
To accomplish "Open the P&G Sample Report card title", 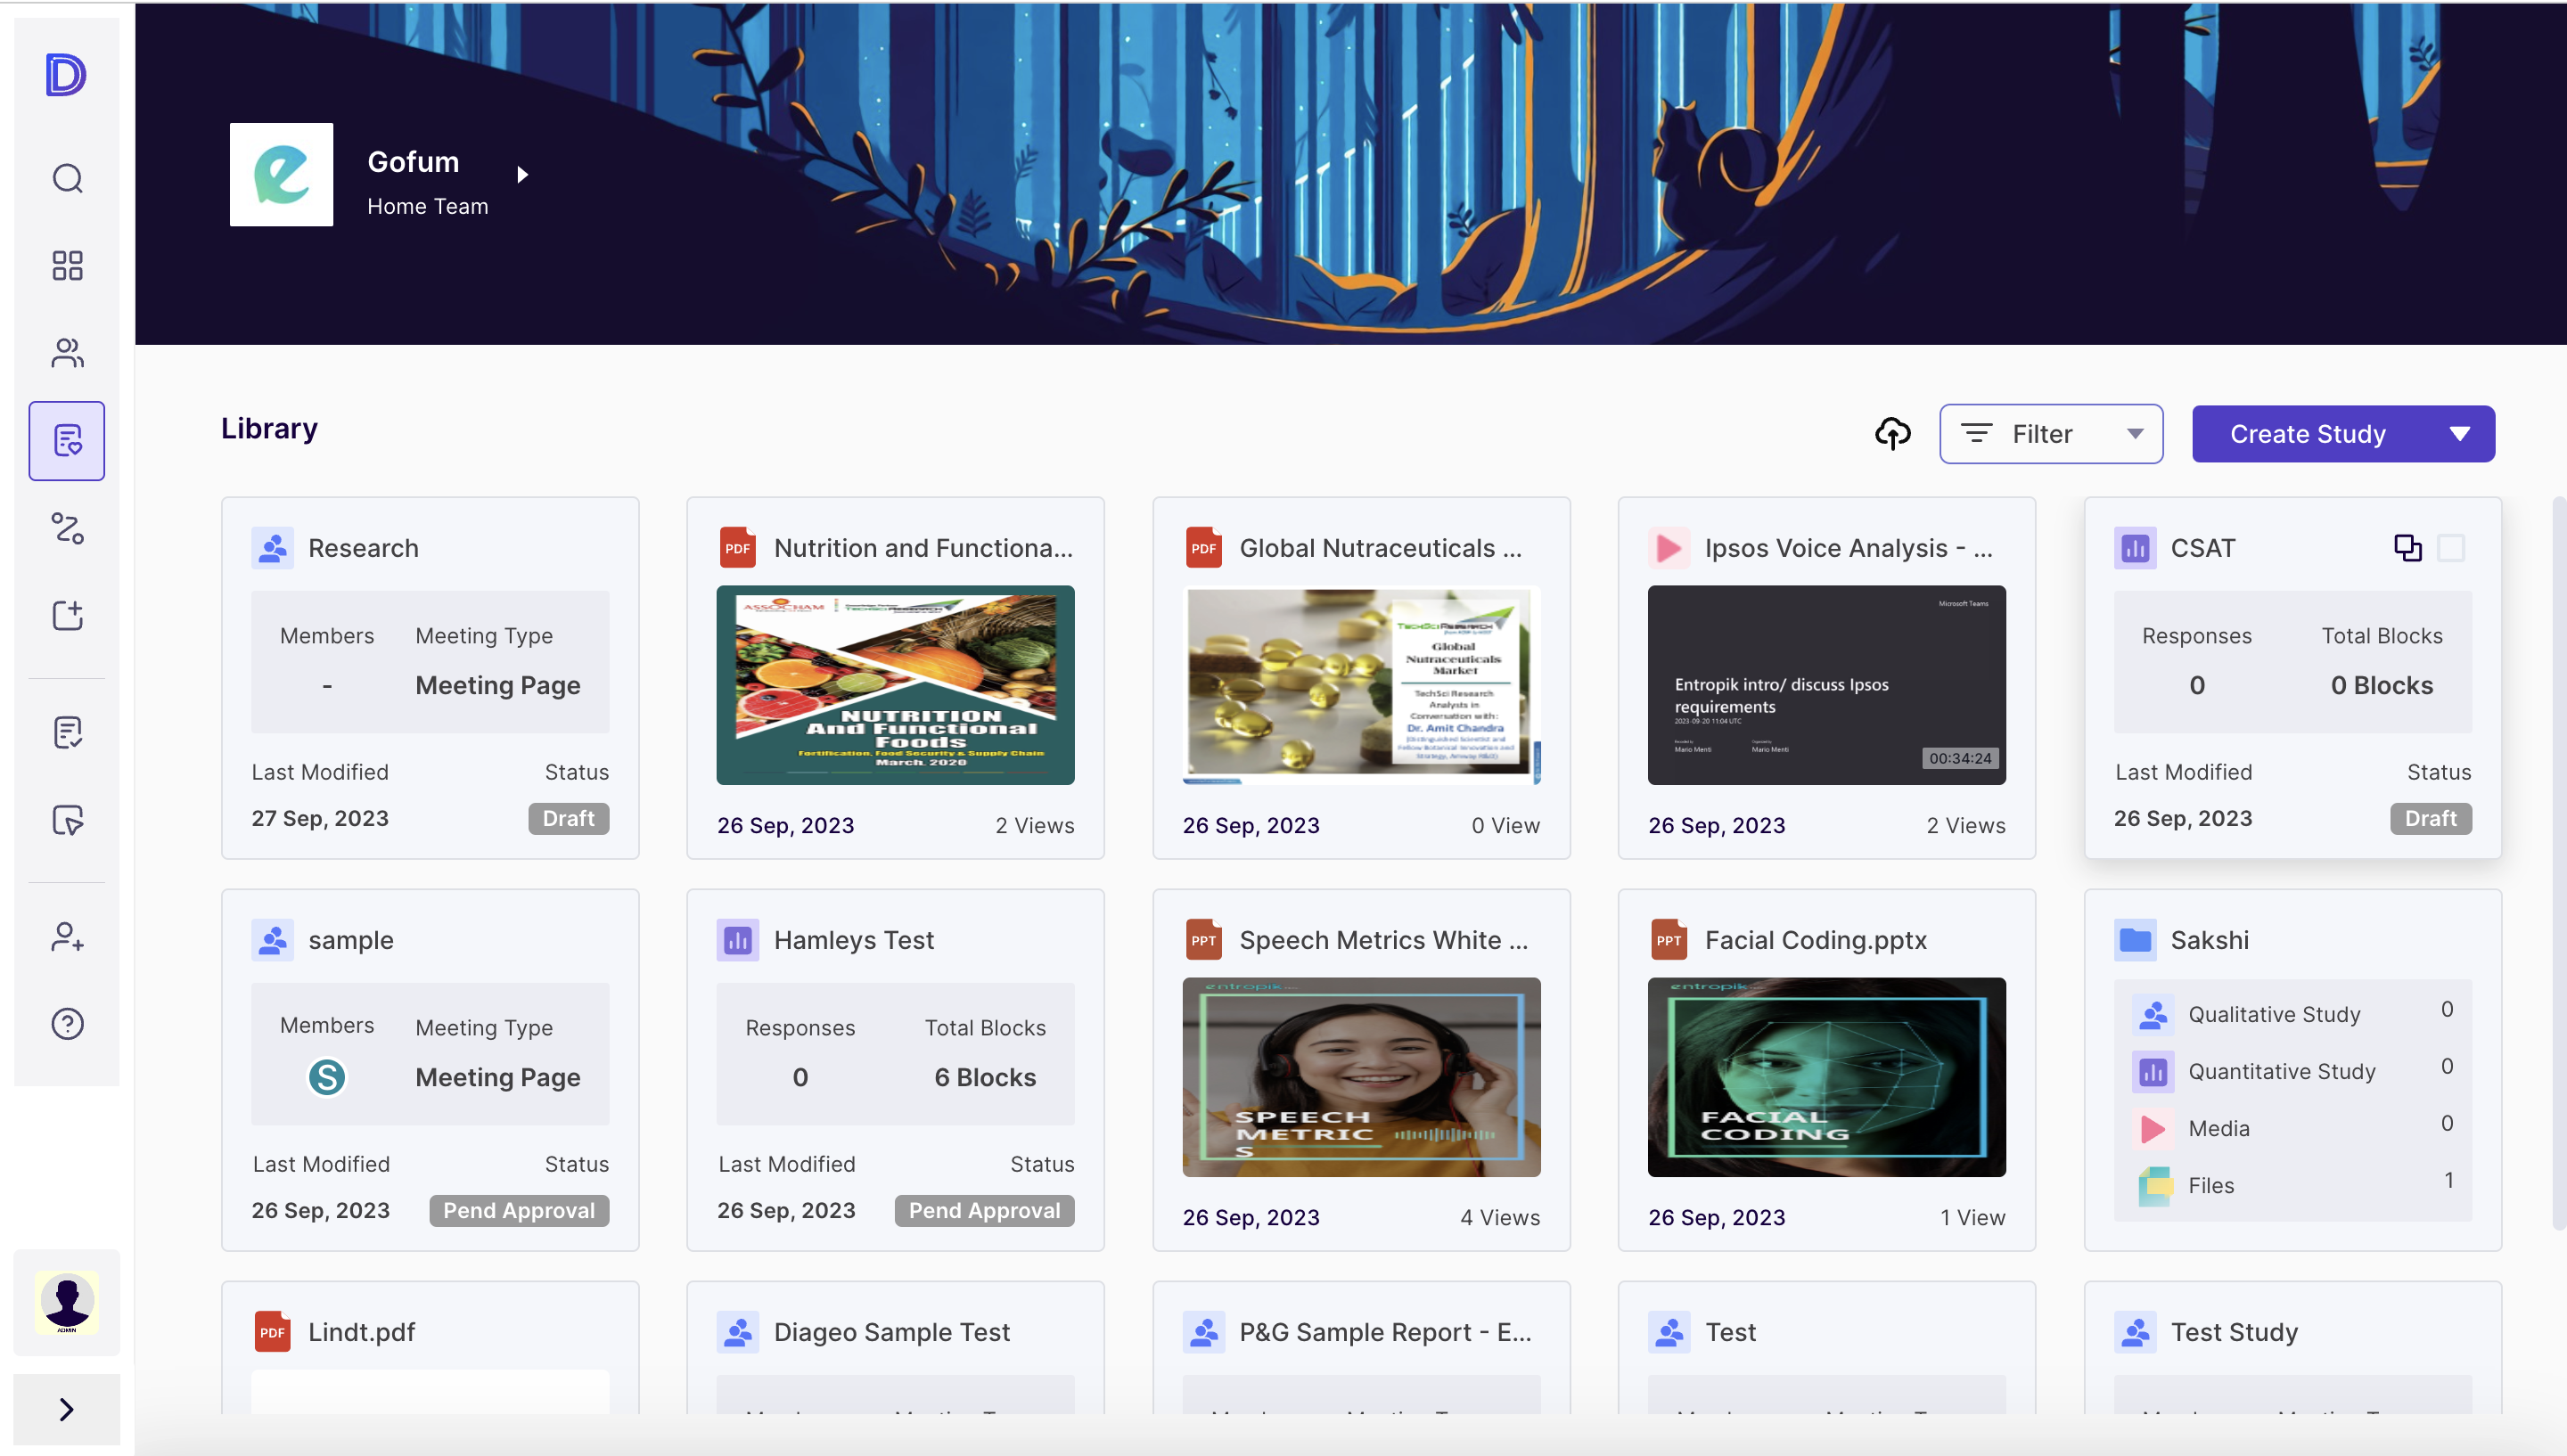I will [x=1385, y=1331].
